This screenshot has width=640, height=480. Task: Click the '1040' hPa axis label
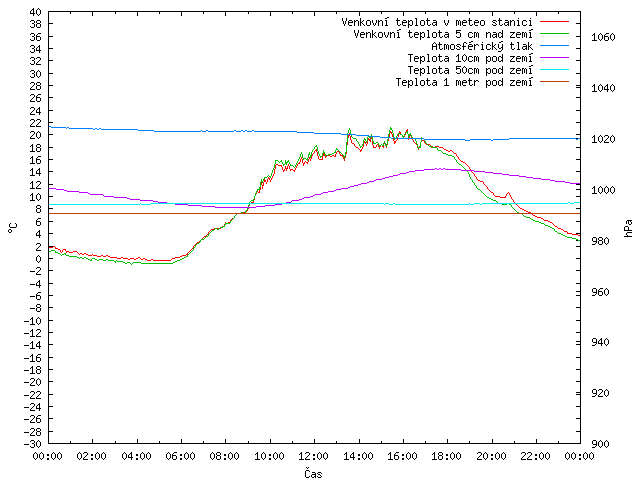coord(603,88)
